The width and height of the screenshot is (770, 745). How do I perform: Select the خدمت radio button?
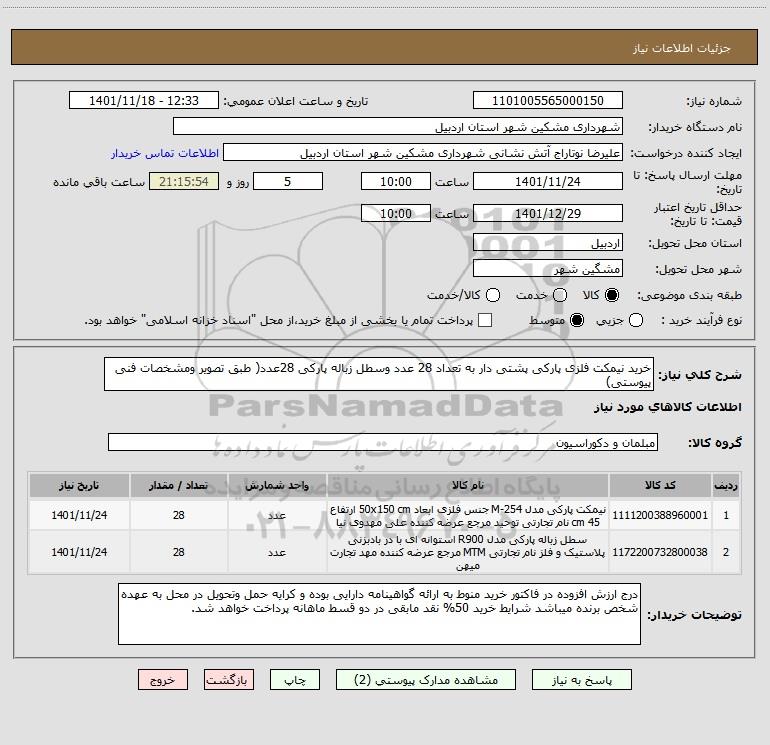coord(560,295)
